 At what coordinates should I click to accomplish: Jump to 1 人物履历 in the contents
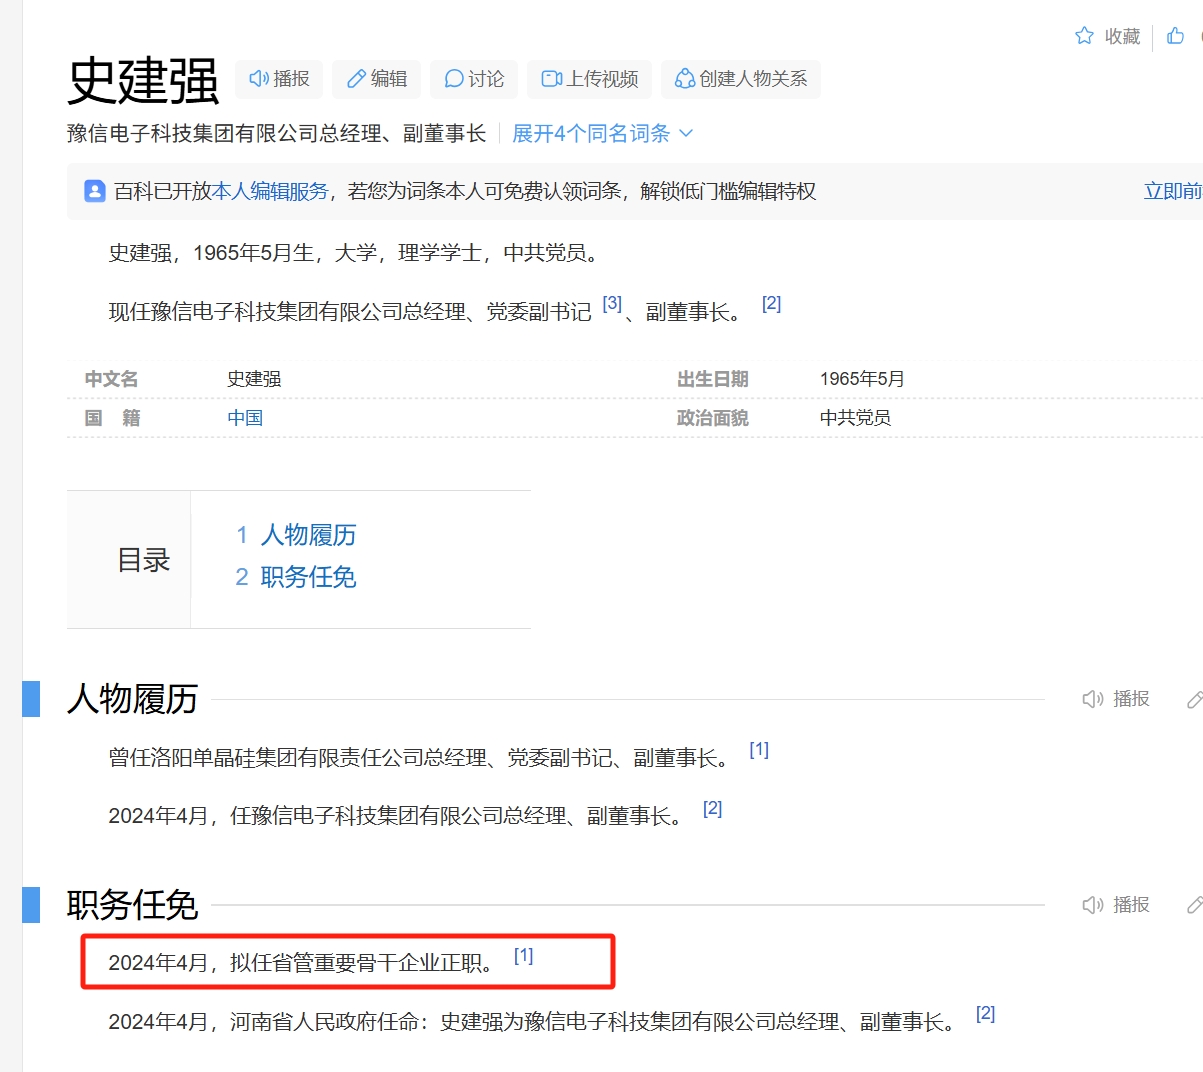coord(296,535)
